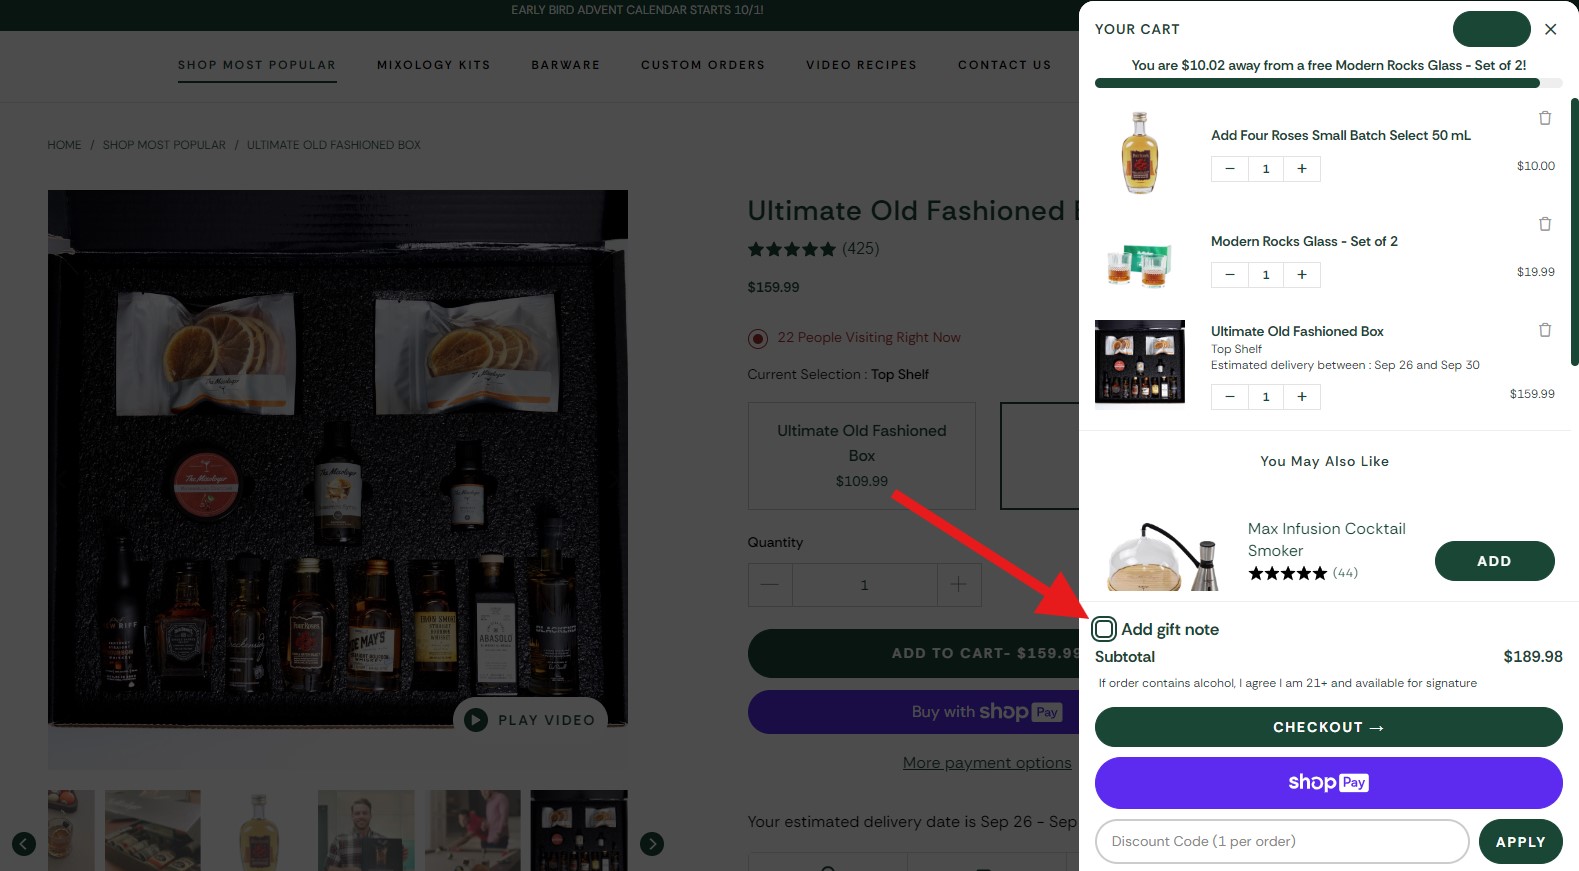Close the cart drawer
The height and width of the screenshot is (871, 1579).
click(x=1550, y=29)
